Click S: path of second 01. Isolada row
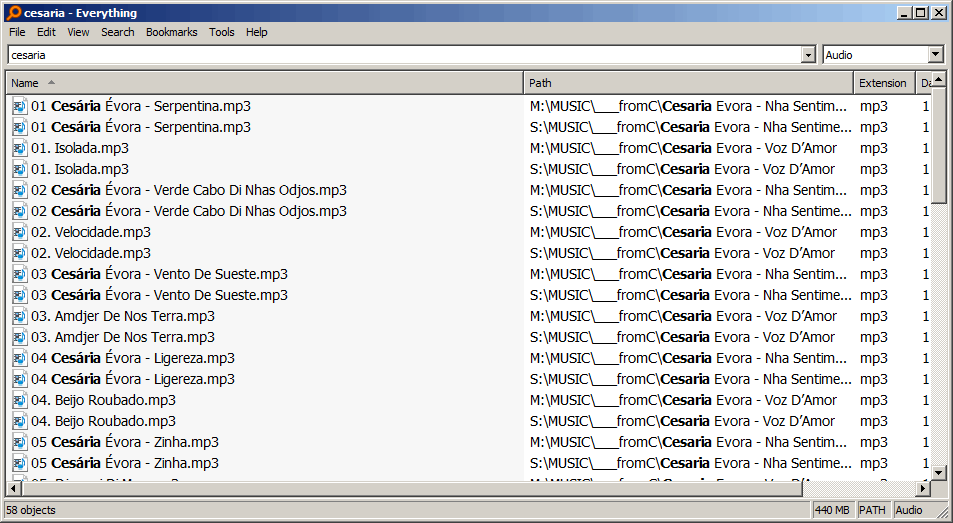Image resolution: width=953 pixels, height=523 pixels. point(683,169)
